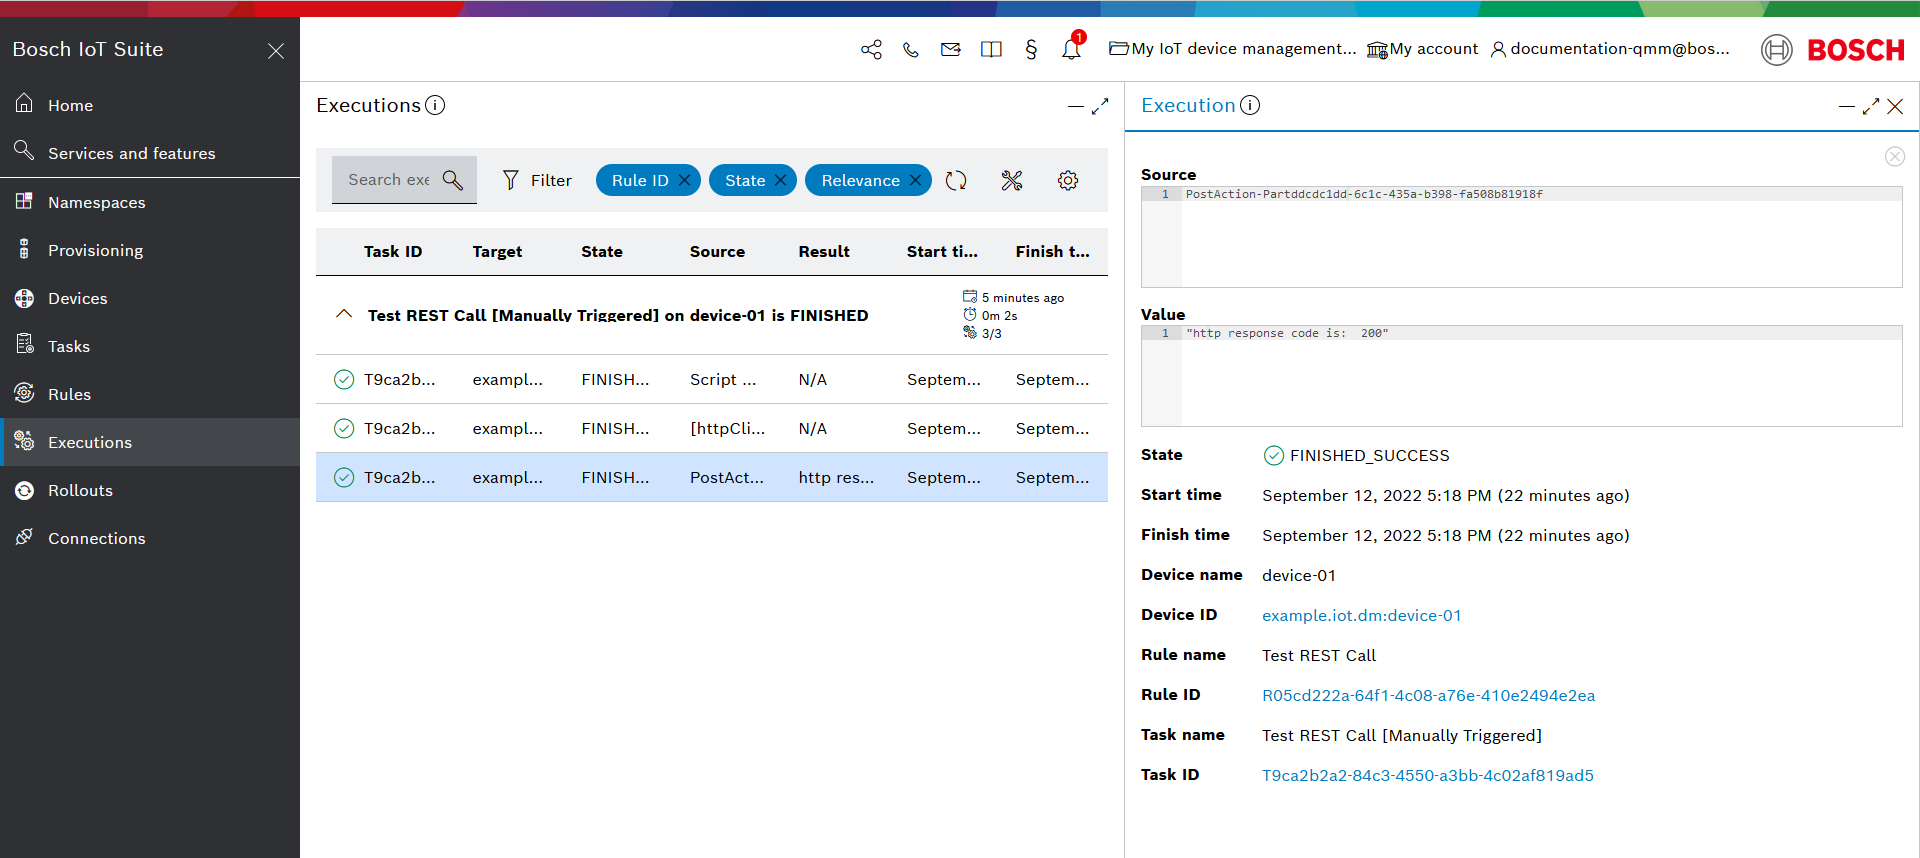Click inside the Value code box
The height and width of the screenshot is (858, 1920).
(1522, 376)
